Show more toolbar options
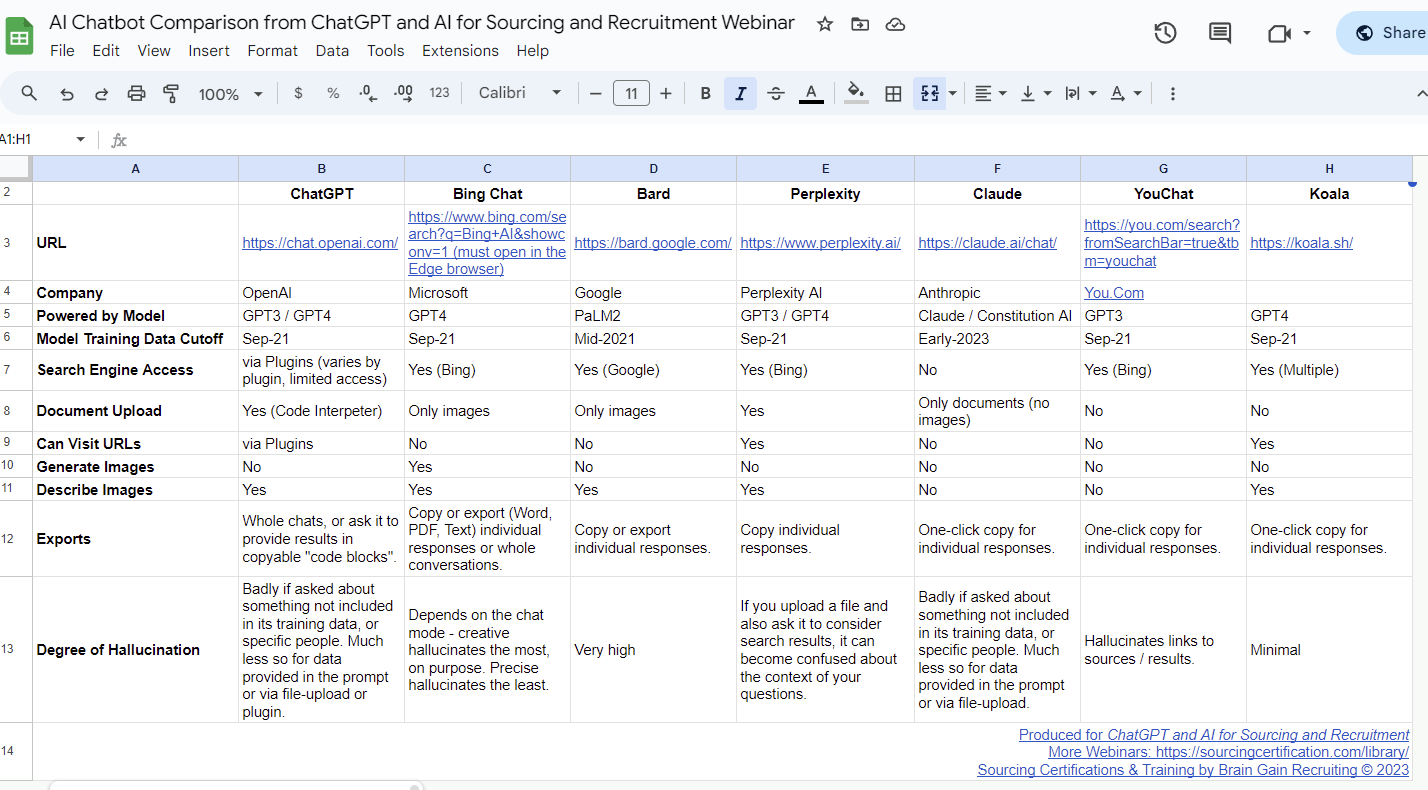 coord(1172,93)
